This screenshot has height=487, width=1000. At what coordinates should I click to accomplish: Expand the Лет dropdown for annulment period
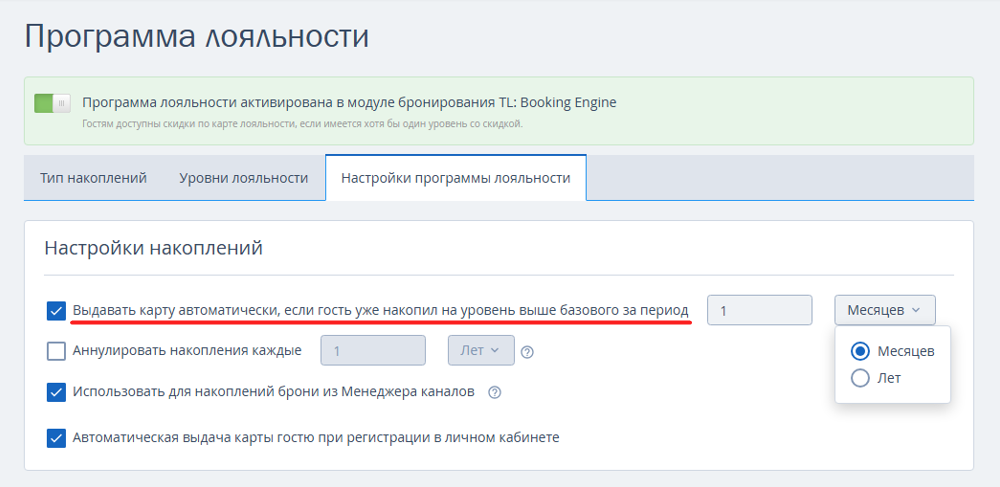tap(481, 351)
